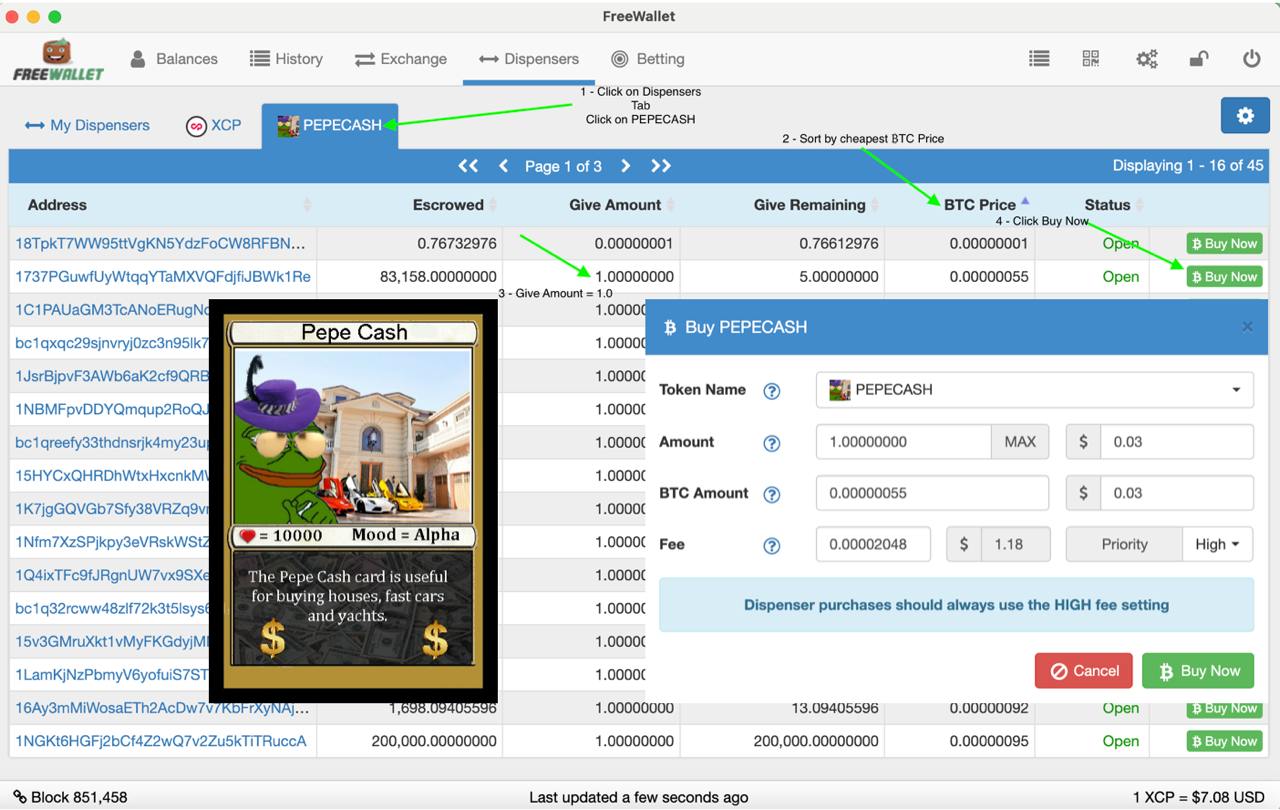
Task: Click help icon next to Token Name
Action: pyautogui.click(x=771, y=391)
